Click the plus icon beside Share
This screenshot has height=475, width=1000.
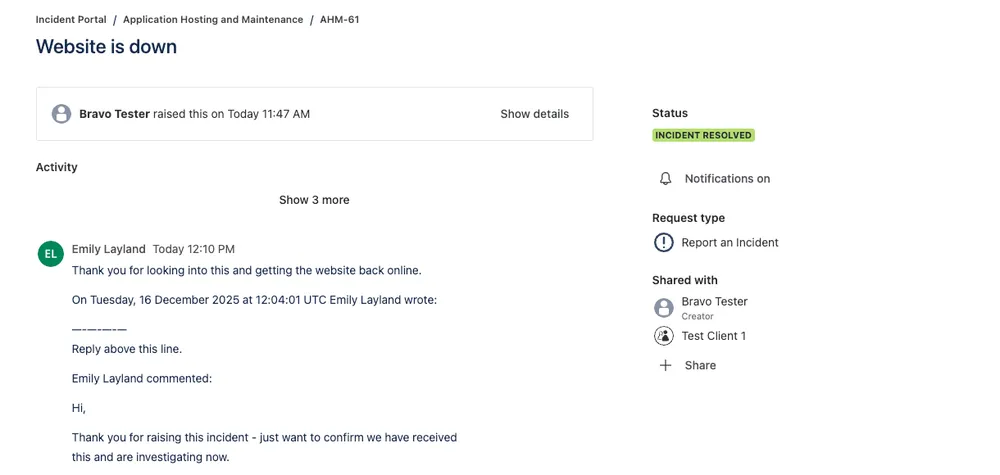click(x=665, y=365)
